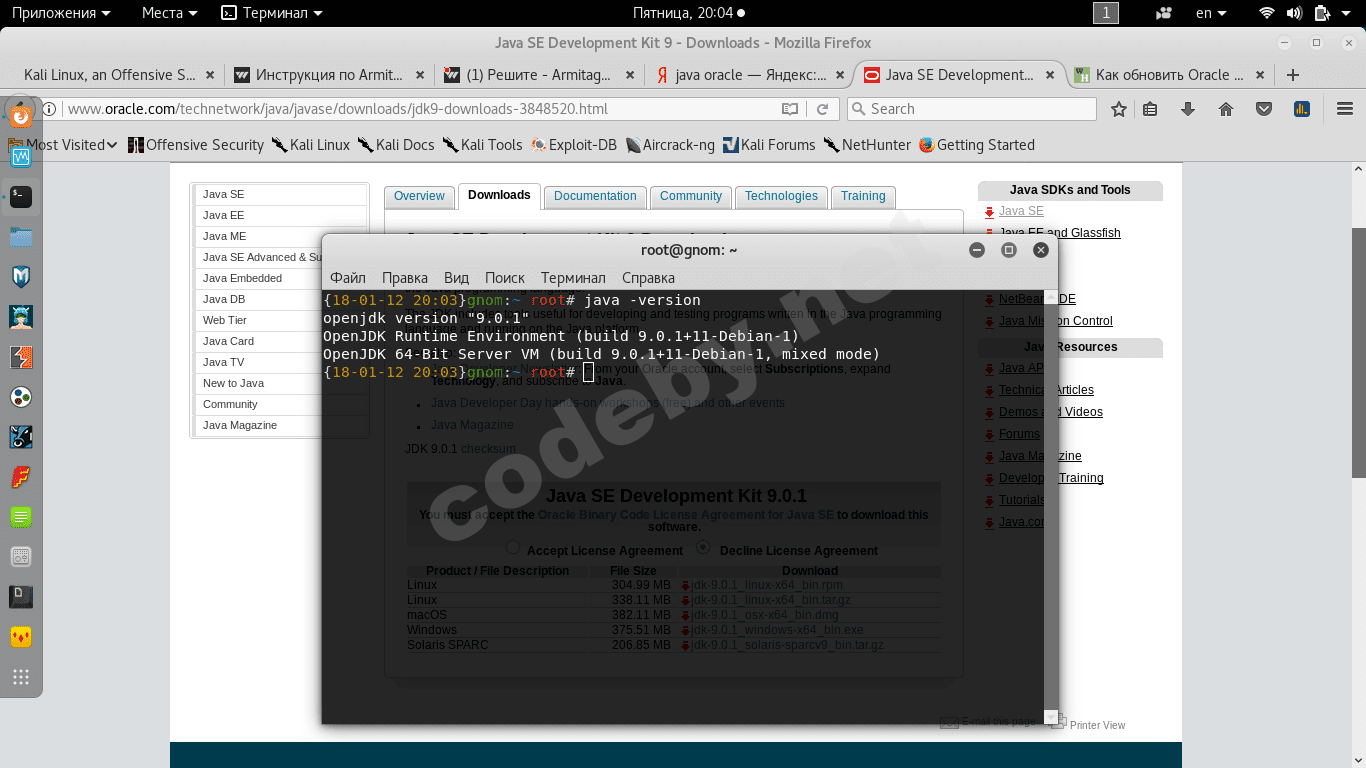Switch to the Инструкция по Armitage browser tab

[329, 75]
